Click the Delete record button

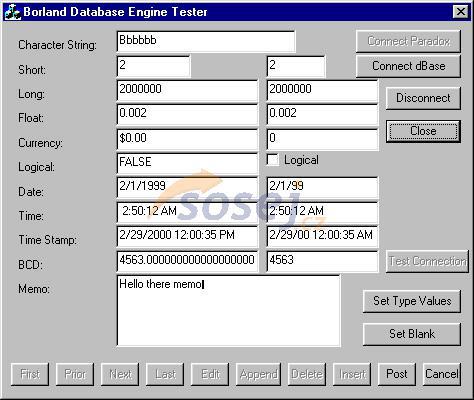[x=307, y=374]
